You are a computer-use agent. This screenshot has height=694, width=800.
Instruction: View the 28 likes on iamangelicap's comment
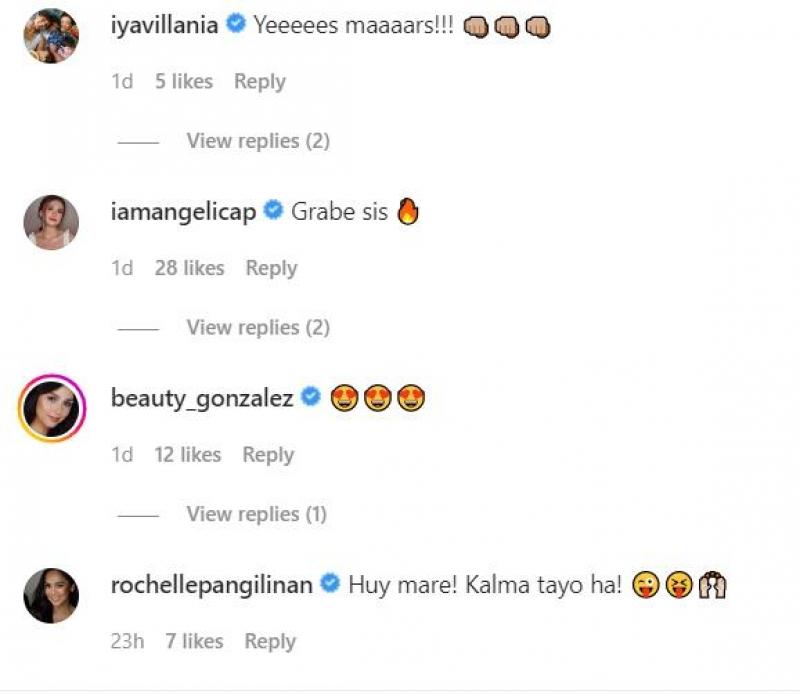[x=189, y=268]
